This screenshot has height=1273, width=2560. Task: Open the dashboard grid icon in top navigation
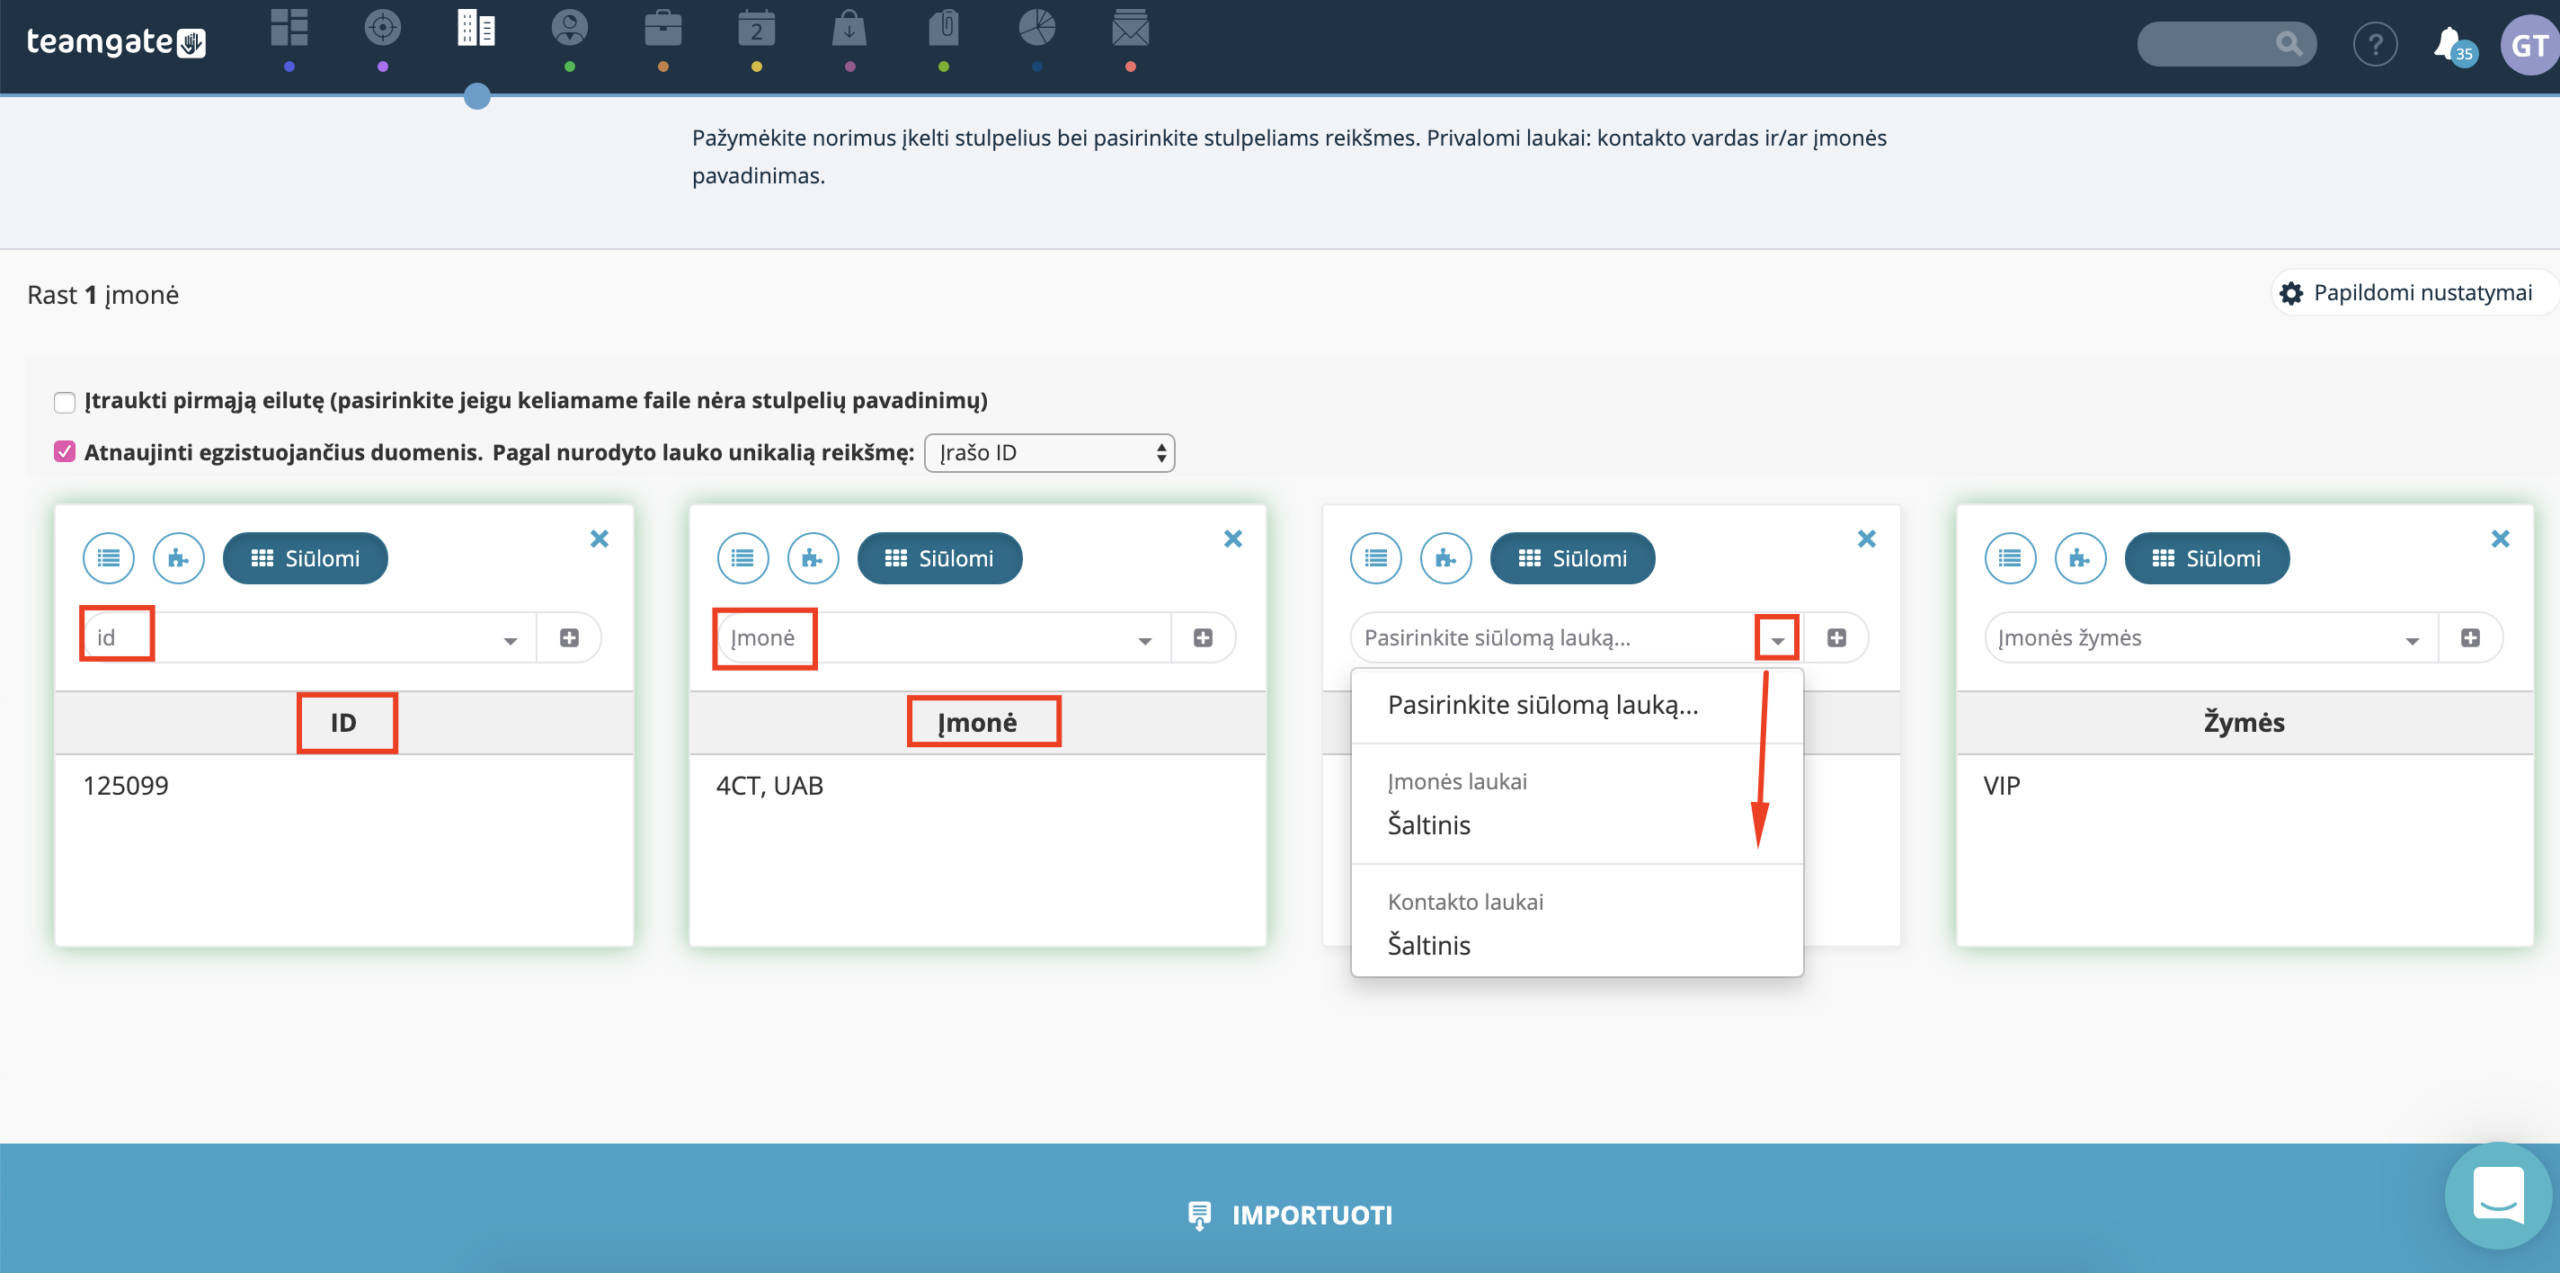point(289,28)
